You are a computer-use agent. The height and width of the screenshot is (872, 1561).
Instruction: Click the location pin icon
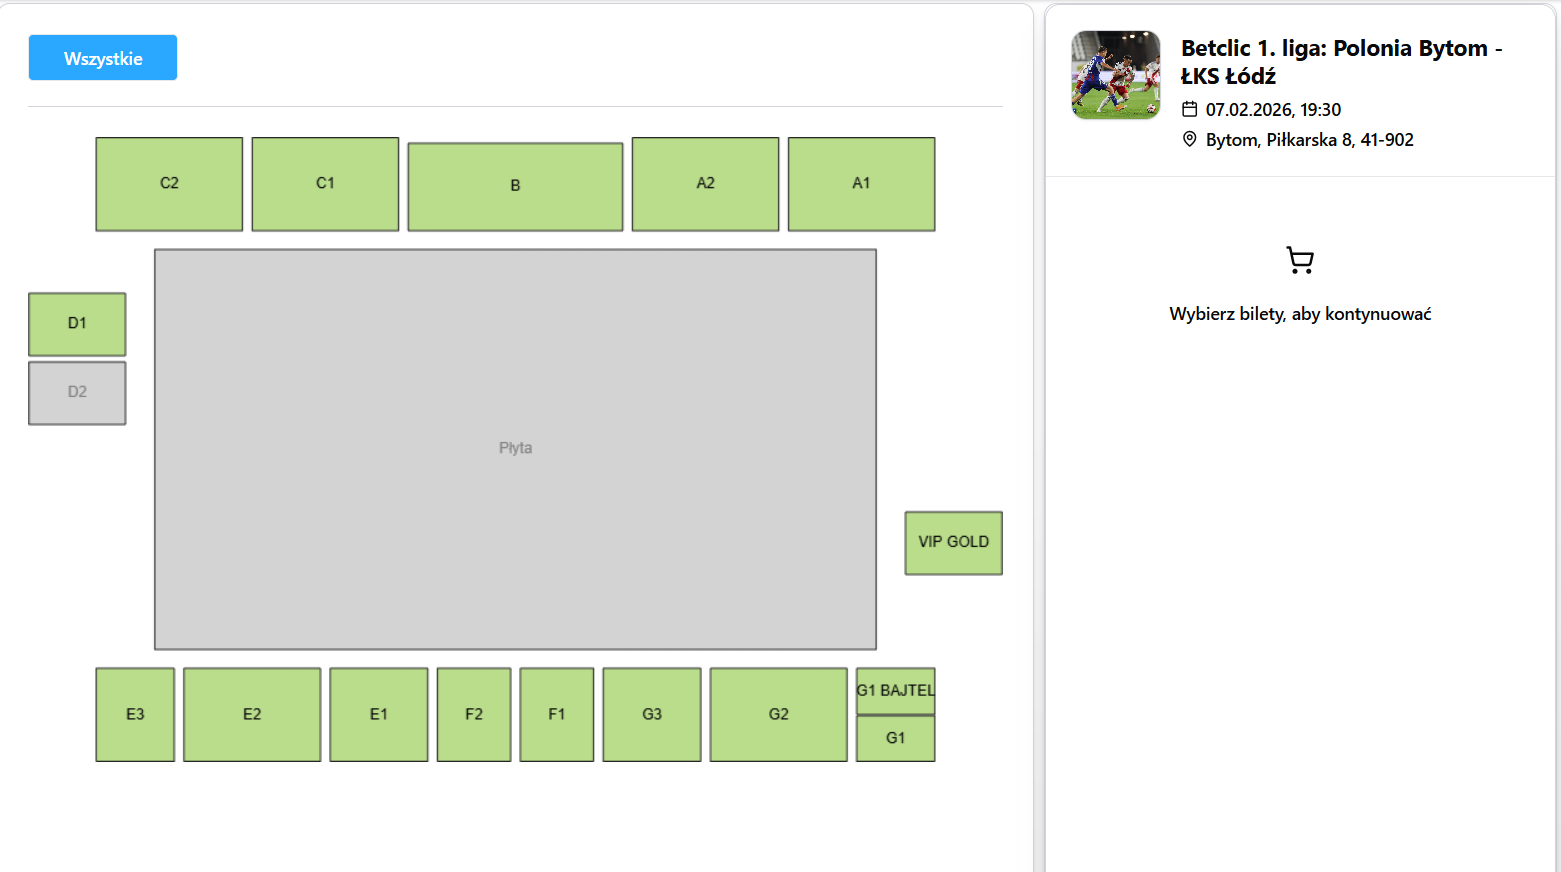[x=1189, y=139]
